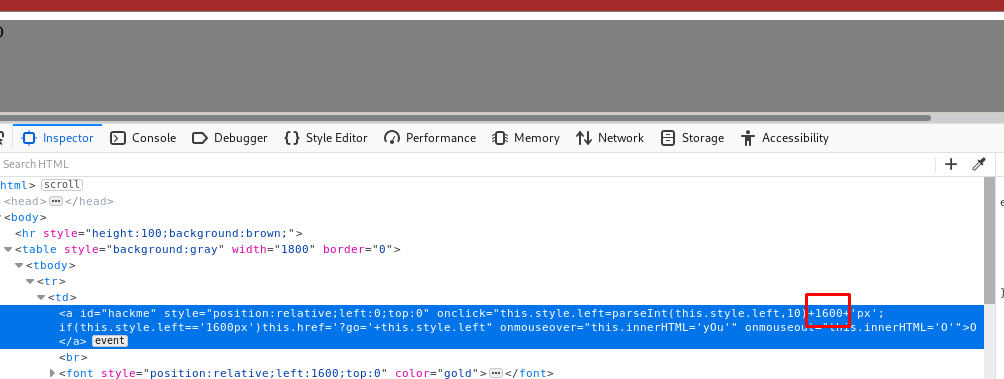Click the horizontal page scrollbar
The image size is (1004, 379).
pos(465,118)
